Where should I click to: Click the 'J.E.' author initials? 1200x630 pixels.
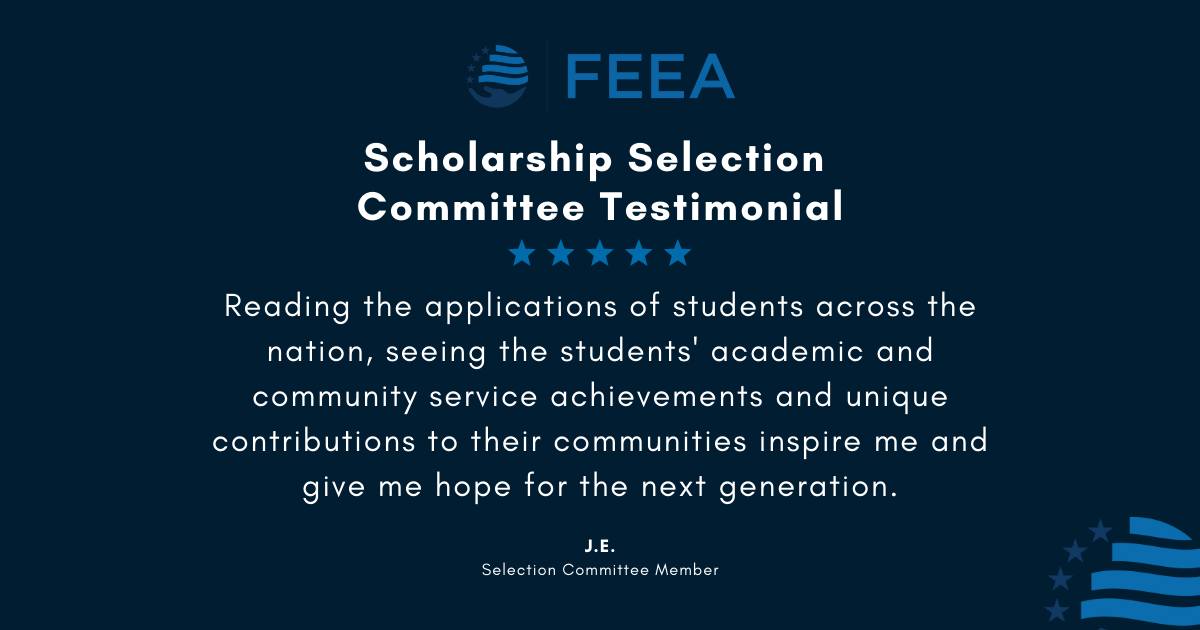click(600, 546)
